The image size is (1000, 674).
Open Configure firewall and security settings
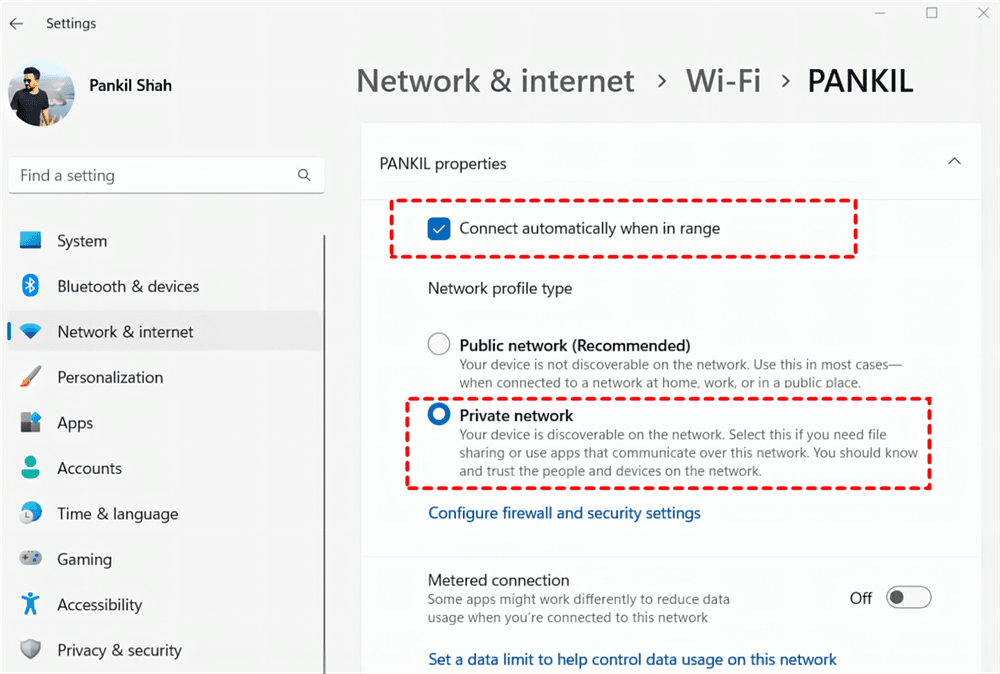tap(564, 513)
